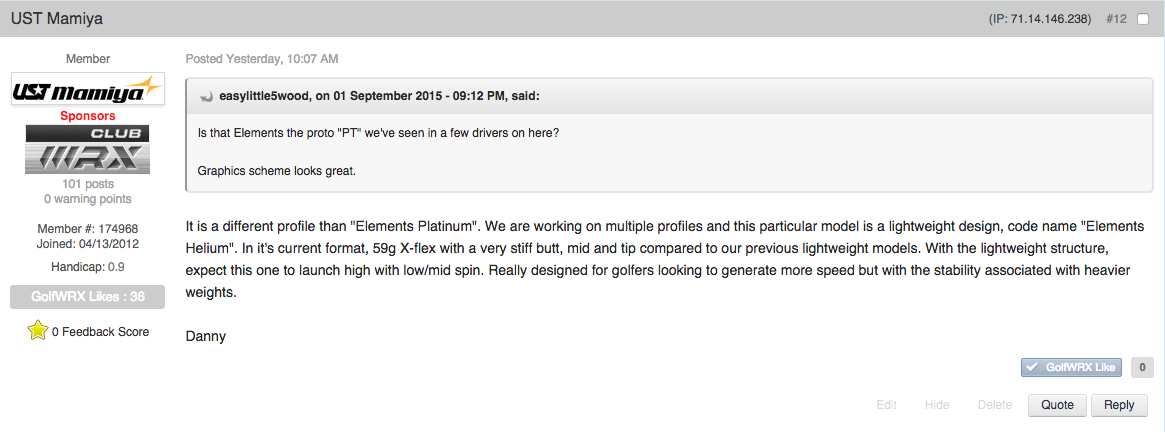Click the GolfWRX Likes : 36 badge
1165x432 pixels.
(x=88, y=297)
